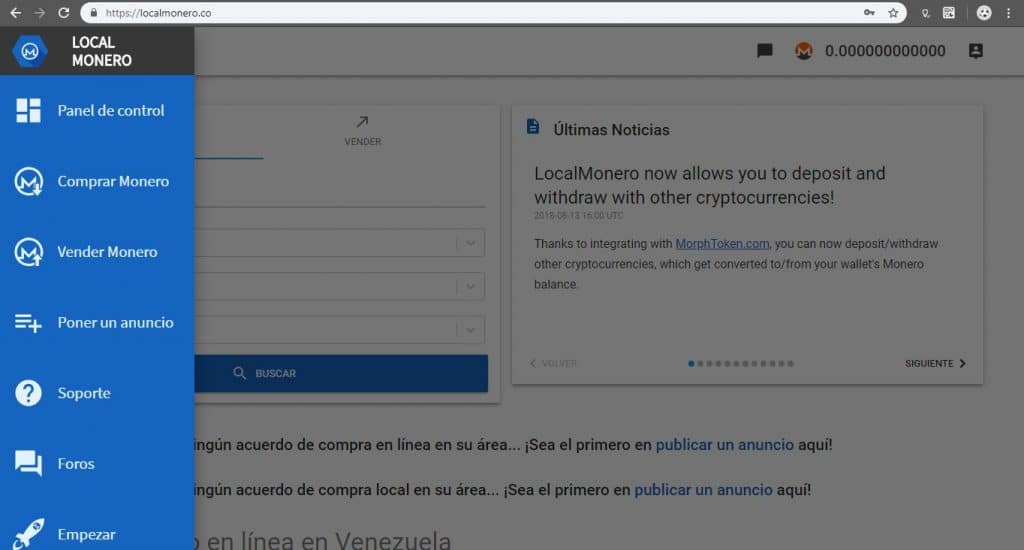Go to Vender Monero
Viewport: 1024px width, 550px height.
pos(97,252)
